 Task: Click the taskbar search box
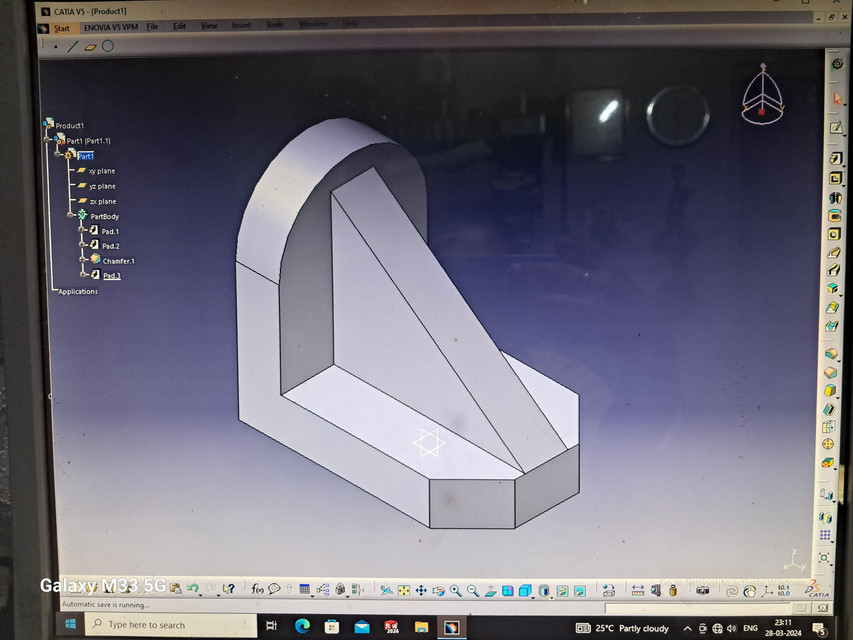point(160,625)
